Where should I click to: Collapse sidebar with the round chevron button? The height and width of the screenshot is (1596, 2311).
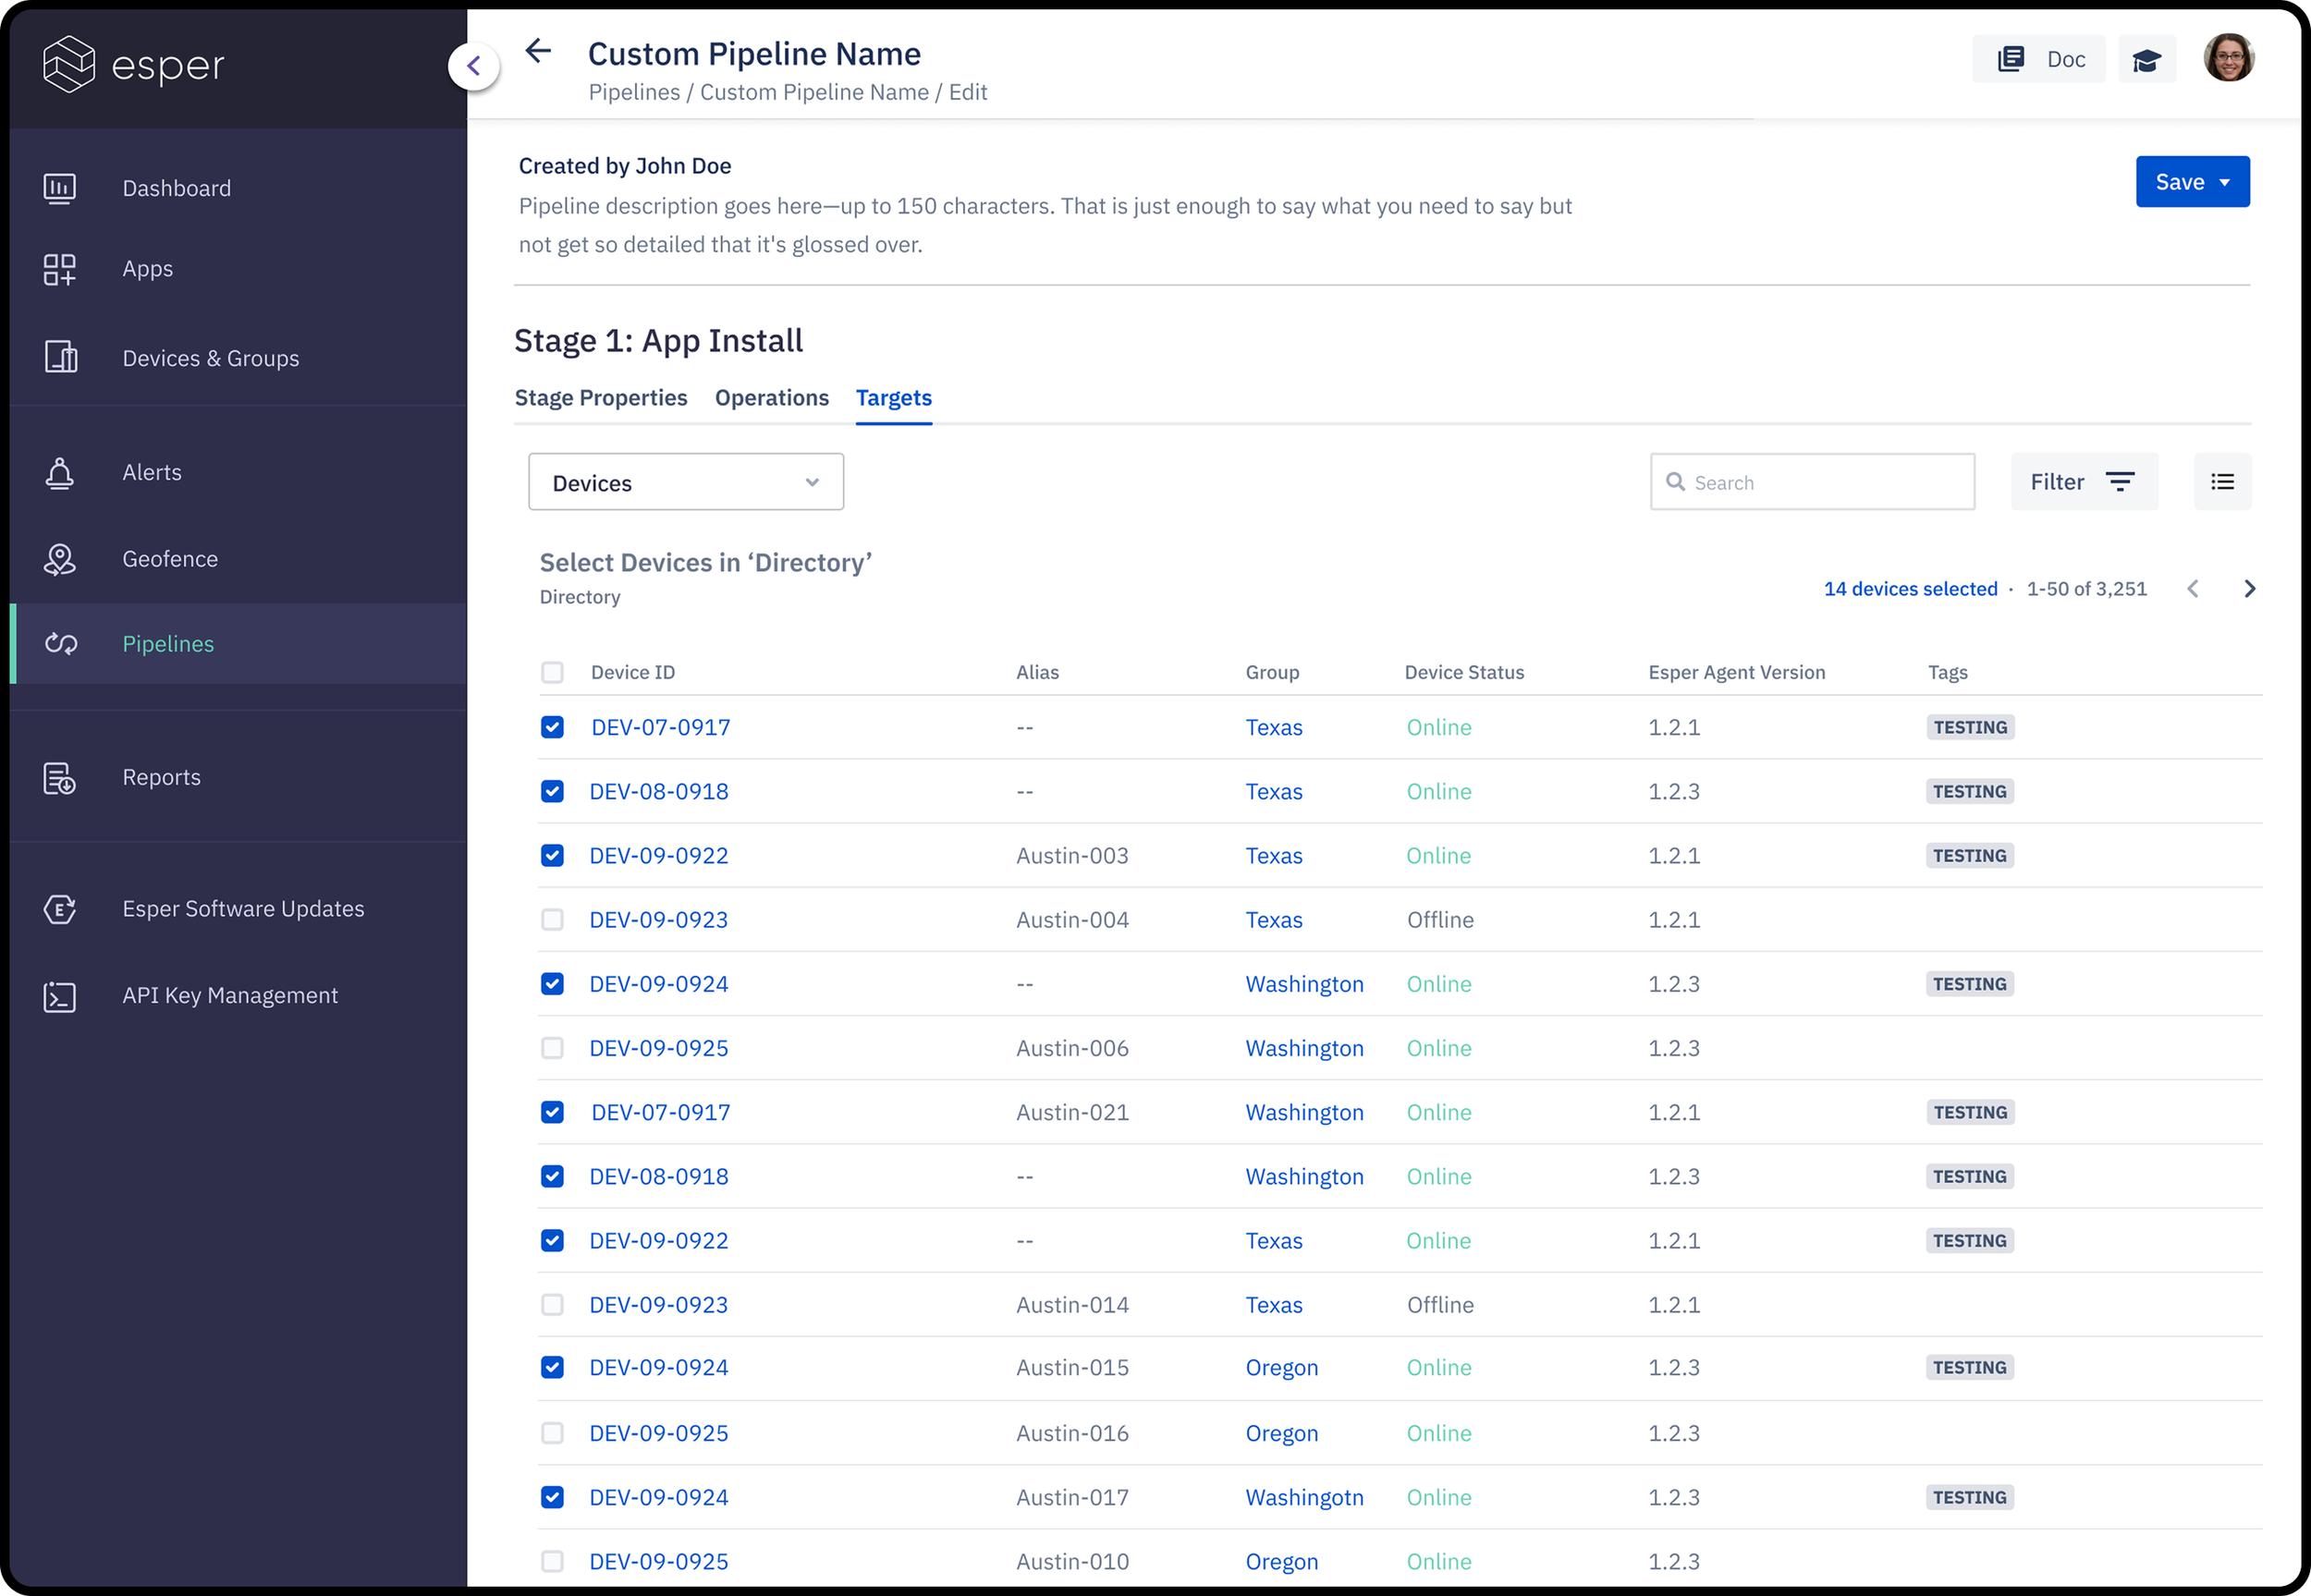click(474, 67)
